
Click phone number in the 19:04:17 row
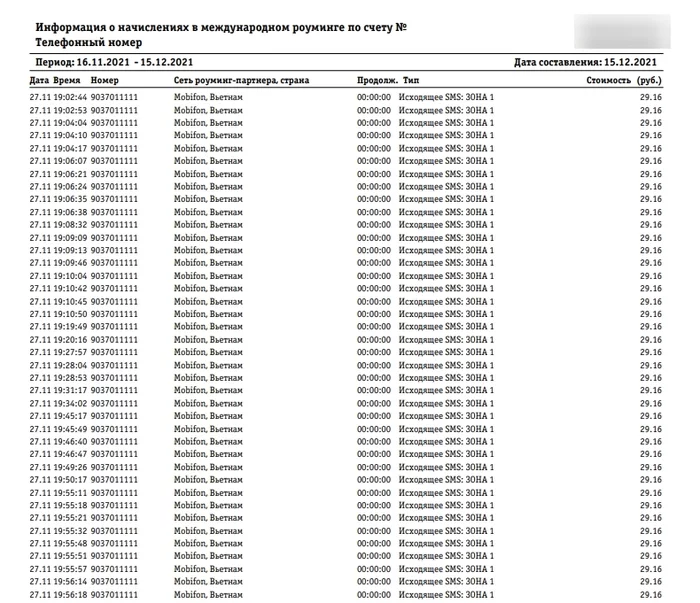tap(114, 148)
